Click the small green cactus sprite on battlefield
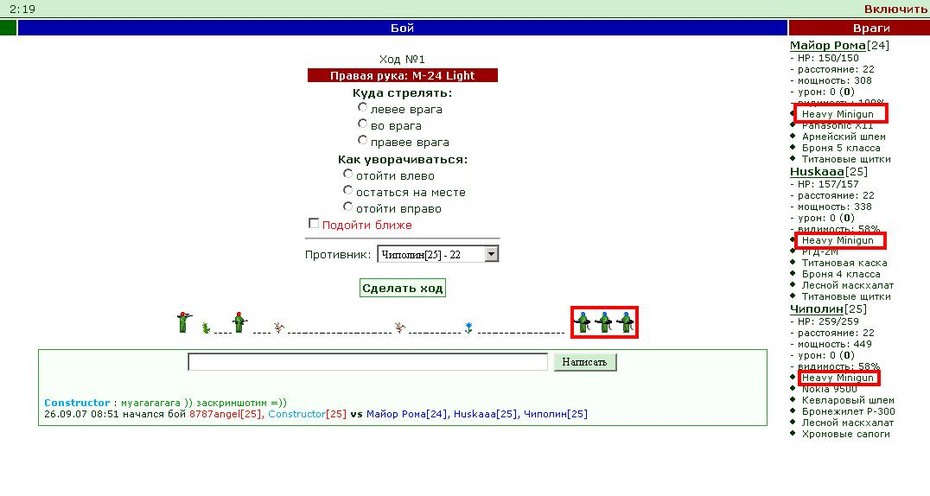This screenshot has width=930, height=496. point(206,328)
